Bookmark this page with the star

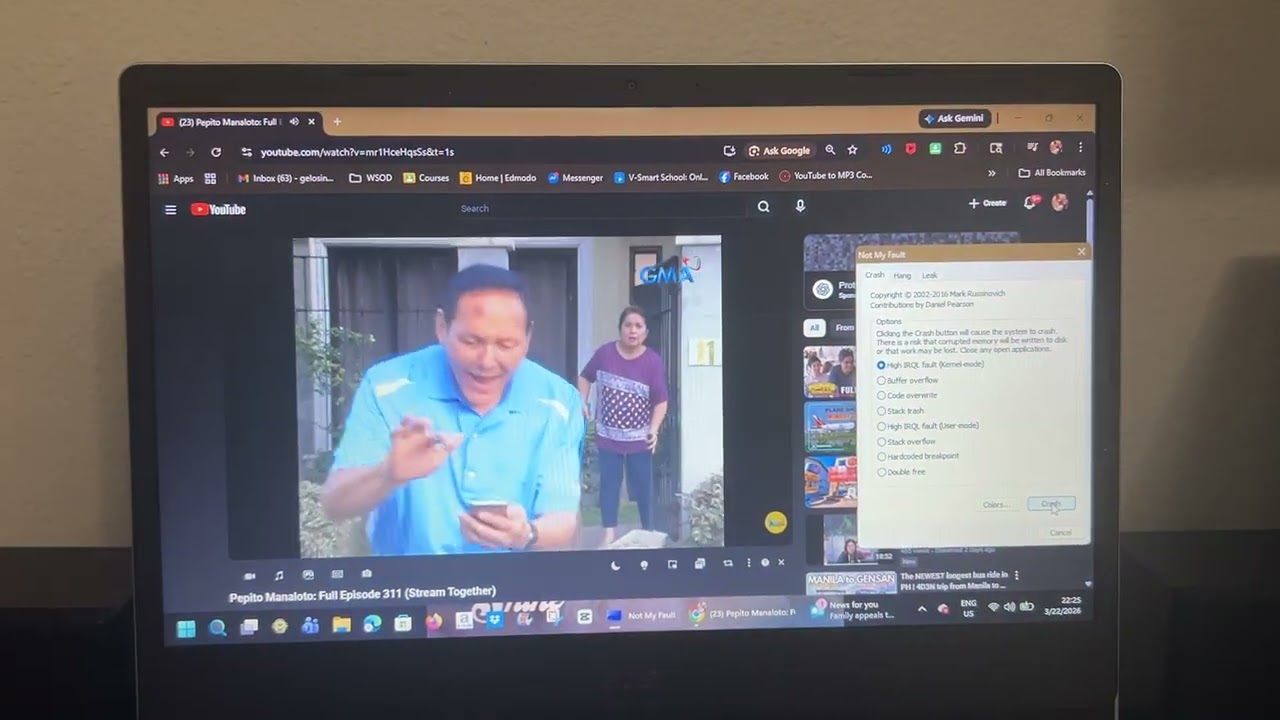click(x=852, y=150)
